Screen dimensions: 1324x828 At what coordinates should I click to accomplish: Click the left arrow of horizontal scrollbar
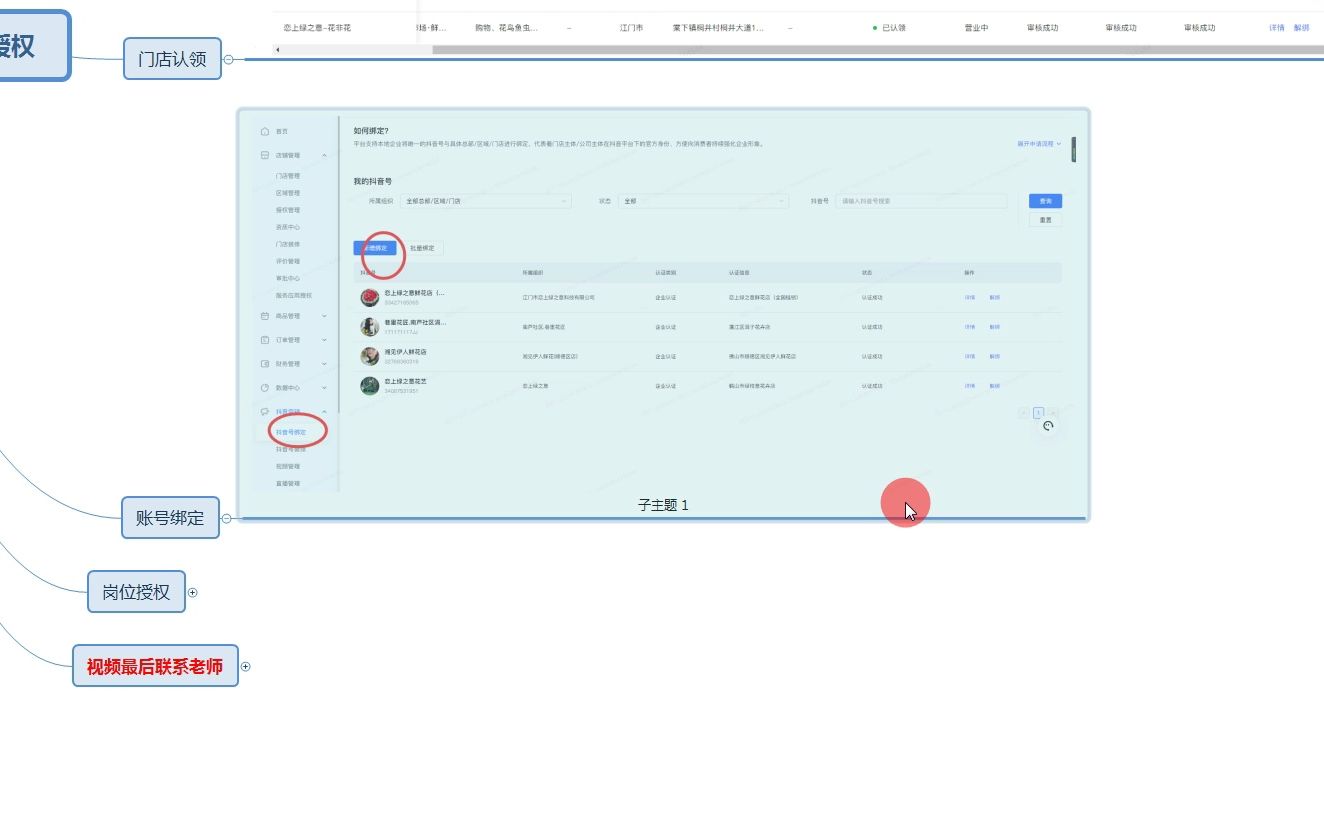(277, 49)
